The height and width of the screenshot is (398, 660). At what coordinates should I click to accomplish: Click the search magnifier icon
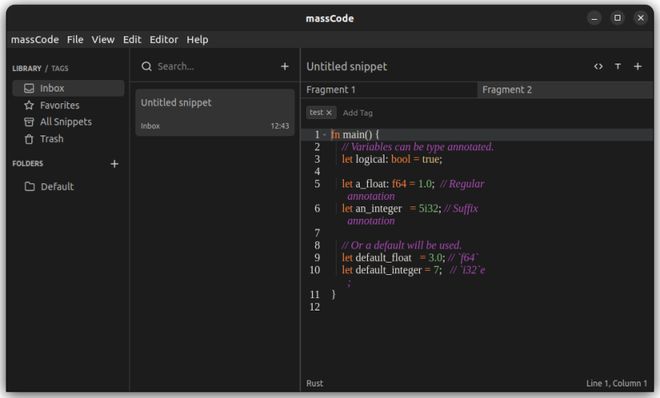point(146,66)
